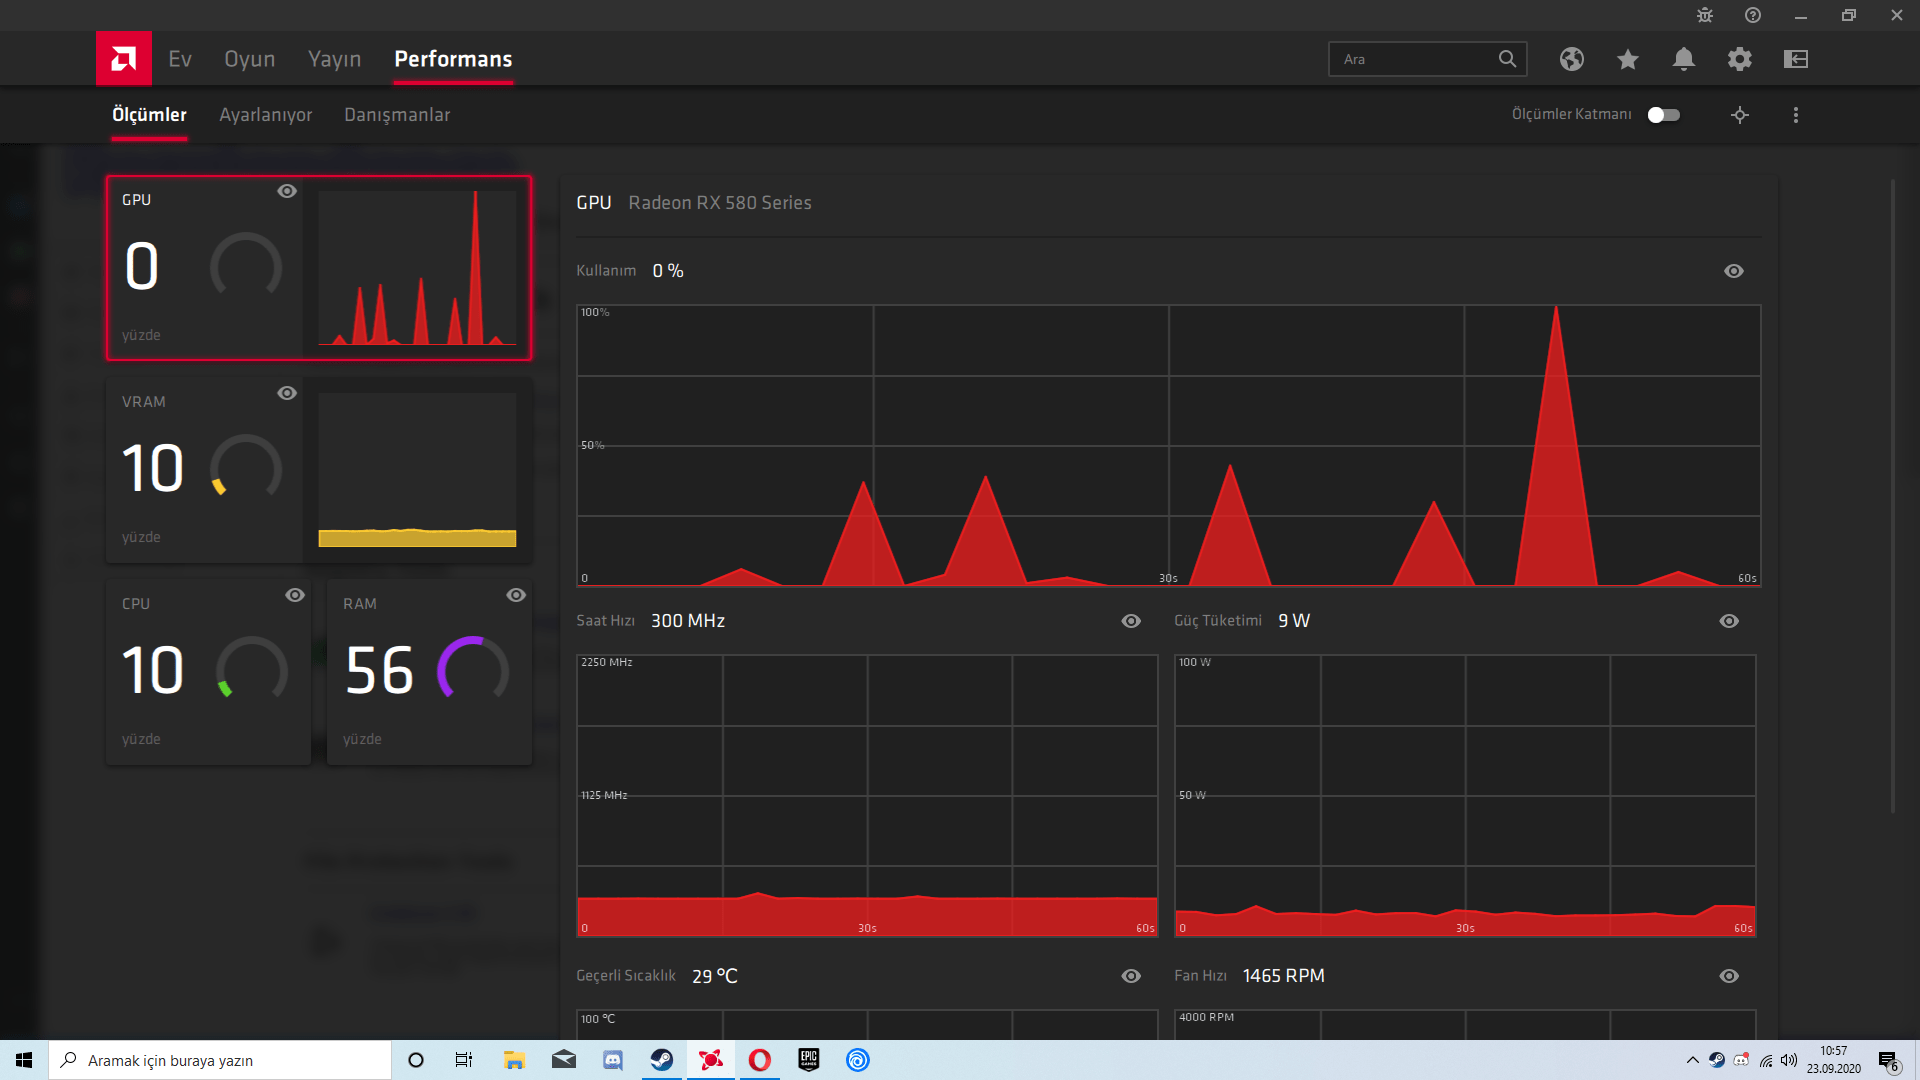Click the bug report icon
This screenshot has height=1080, width=1920.
point(1705,15)
